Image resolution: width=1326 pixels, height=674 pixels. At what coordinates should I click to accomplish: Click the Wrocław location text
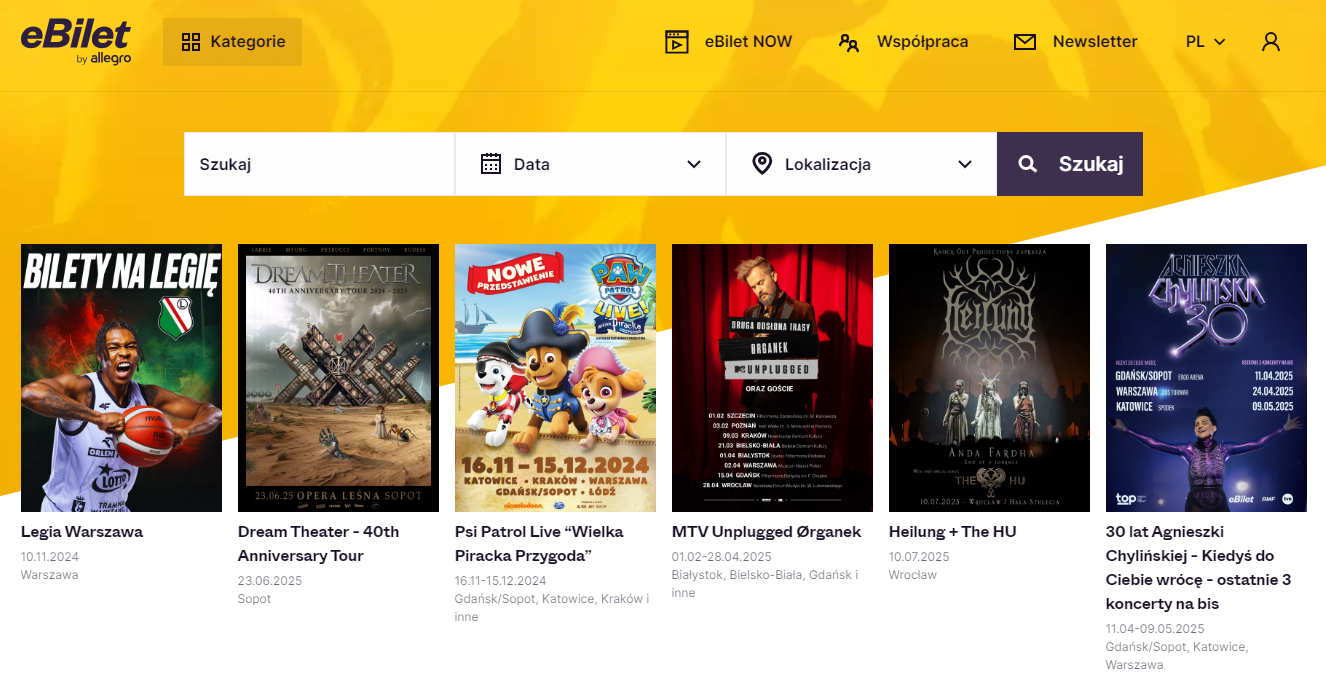(x=913, y=575)
